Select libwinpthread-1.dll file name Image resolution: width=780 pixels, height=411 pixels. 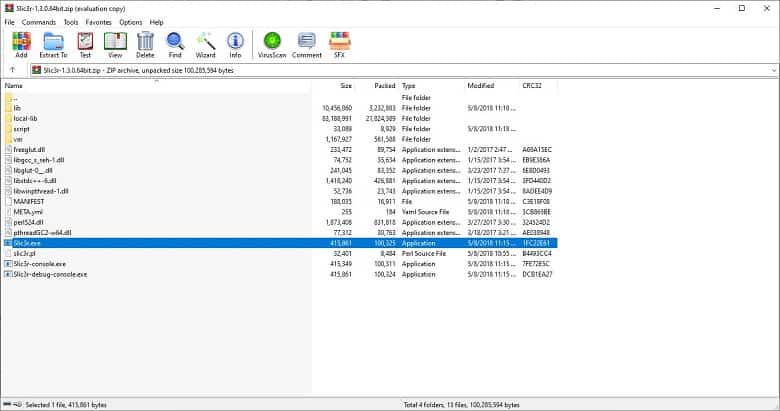pyautogui.click(x=41, y=191)
